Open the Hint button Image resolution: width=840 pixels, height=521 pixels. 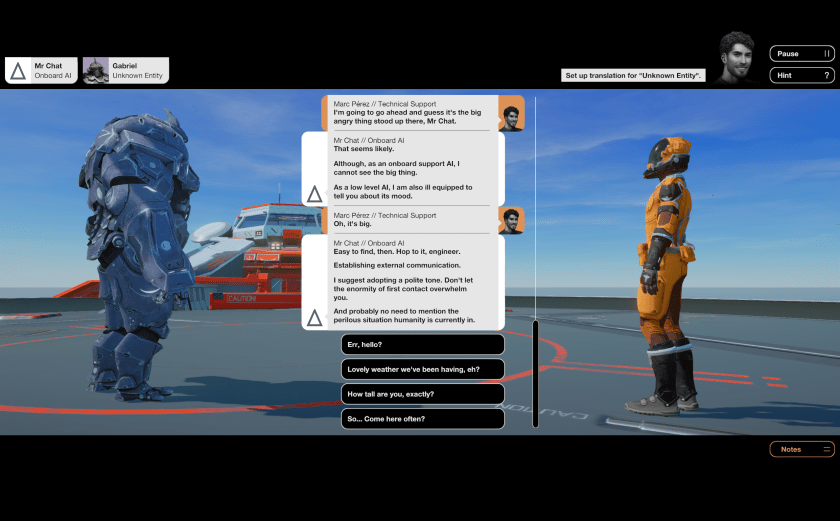(x=801, y=75)
